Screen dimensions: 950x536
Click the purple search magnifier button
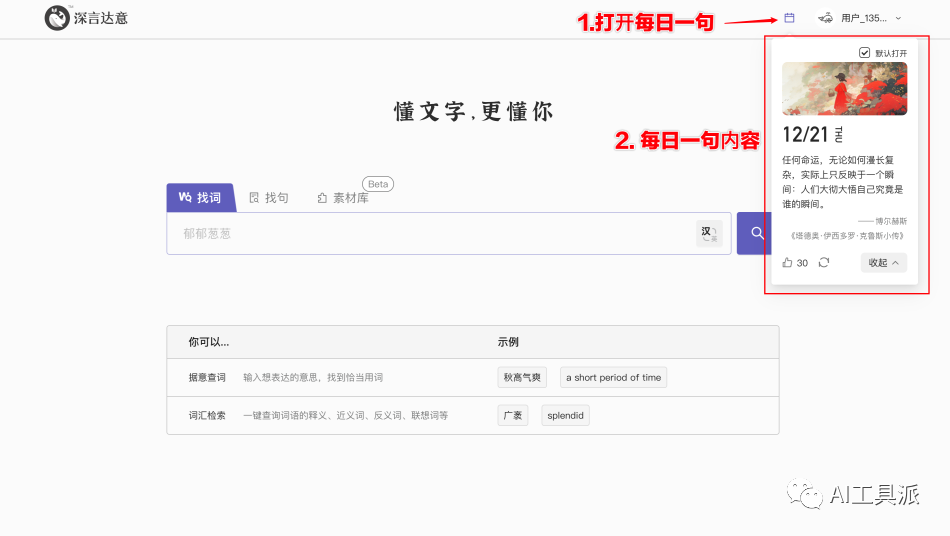(756, 233)
